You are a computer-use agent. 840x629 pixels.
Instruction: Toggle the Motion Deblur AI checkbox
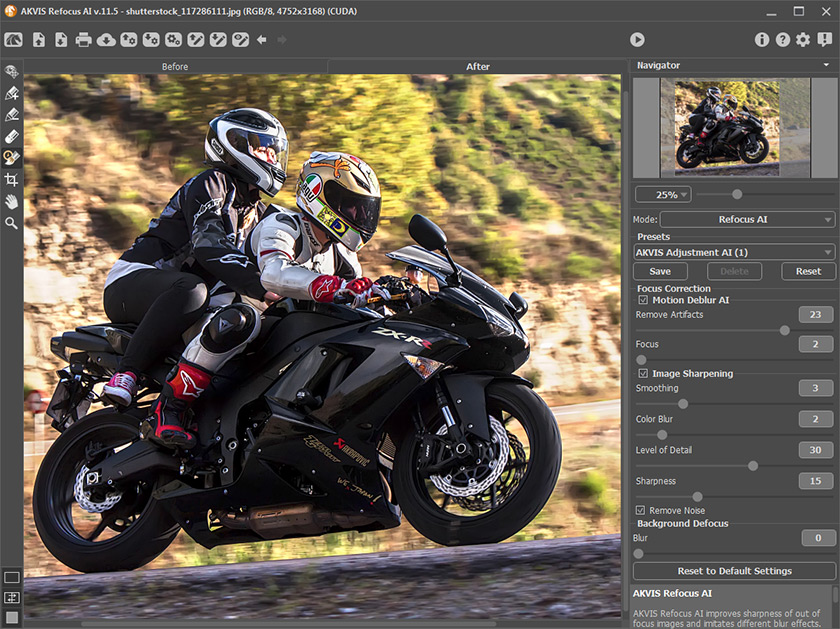coord(643,300)
